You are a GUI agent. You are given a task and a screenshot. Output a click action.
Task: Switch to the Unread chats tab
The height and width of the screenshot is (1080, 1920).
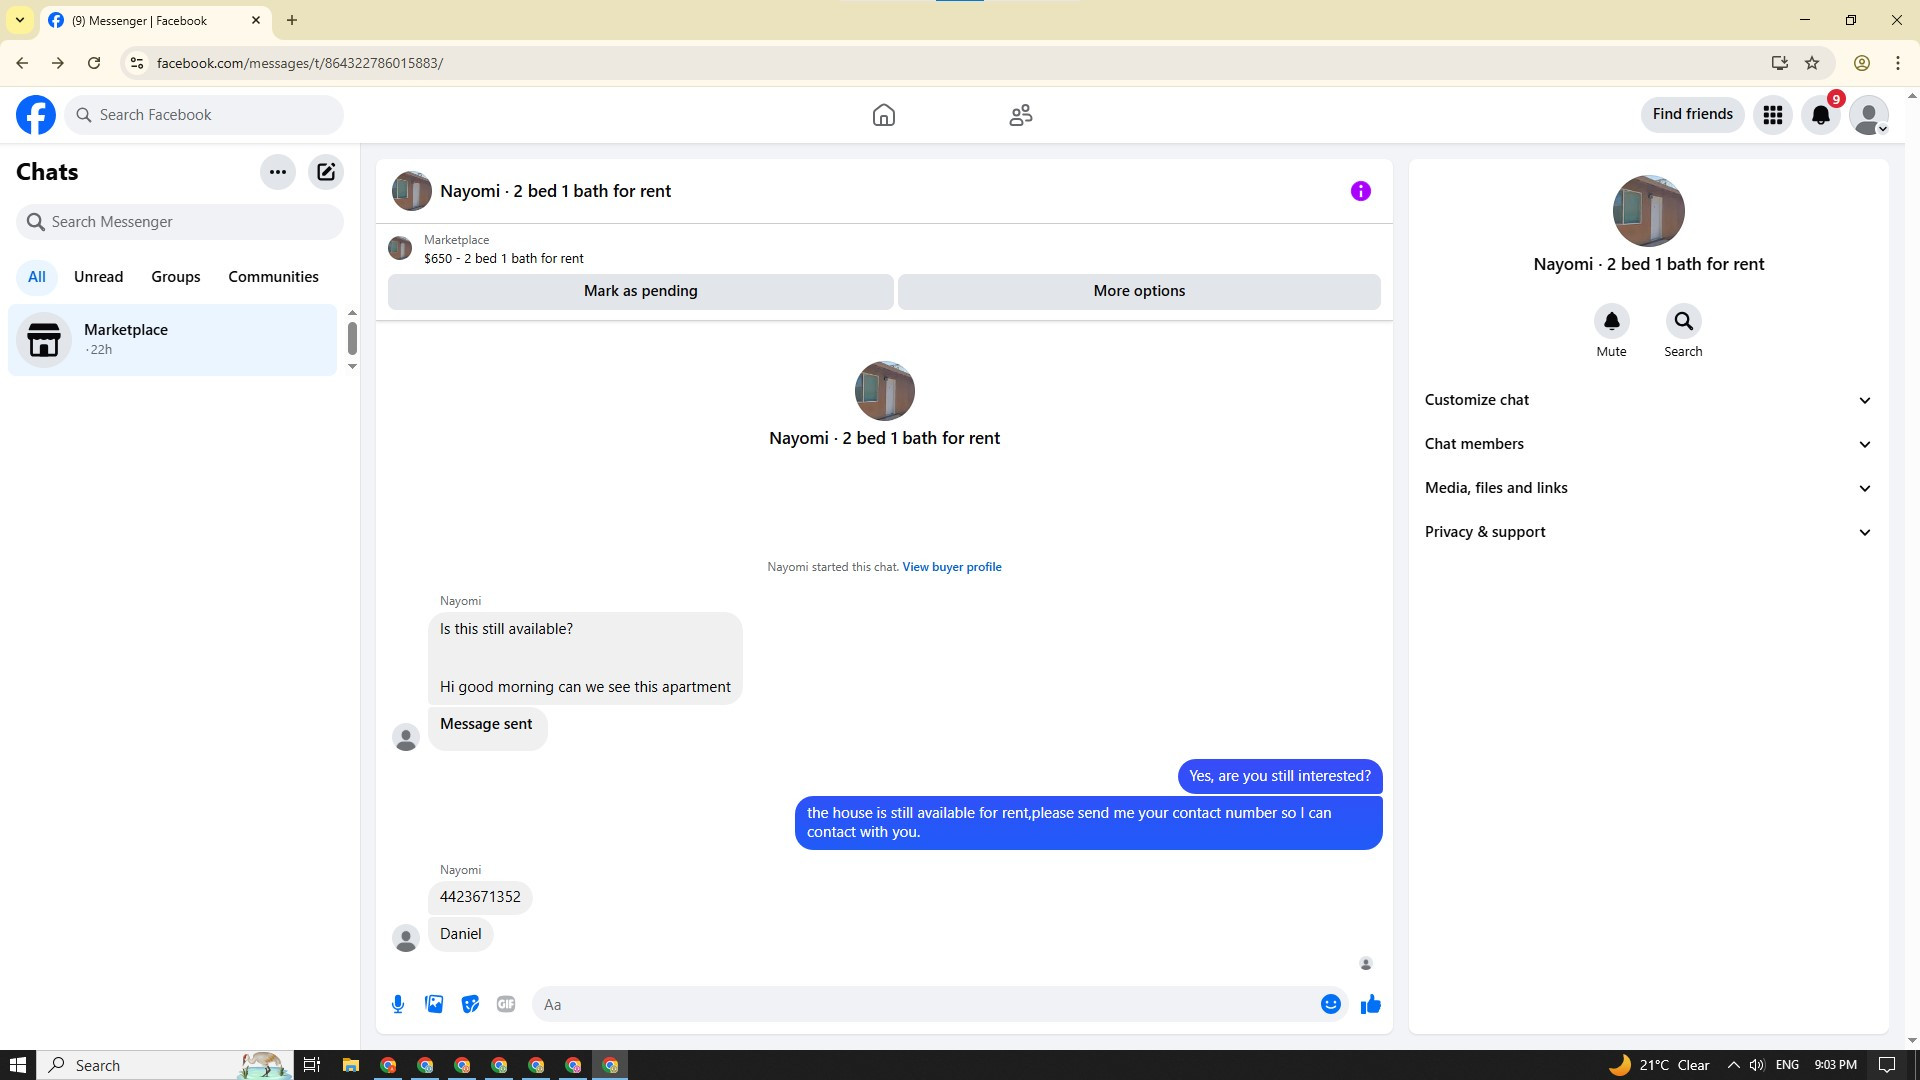[x=98, y=277]
